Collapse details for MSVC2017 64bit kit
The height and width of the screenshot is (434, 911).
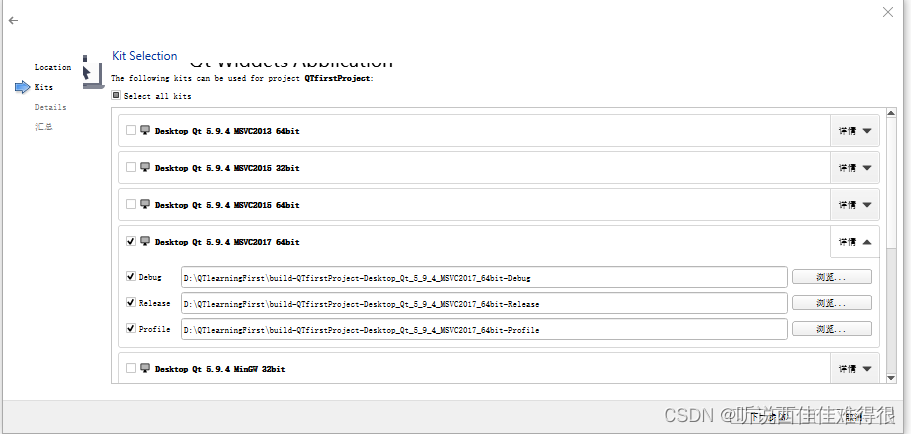pyautogui.click(x=855, y=242)
